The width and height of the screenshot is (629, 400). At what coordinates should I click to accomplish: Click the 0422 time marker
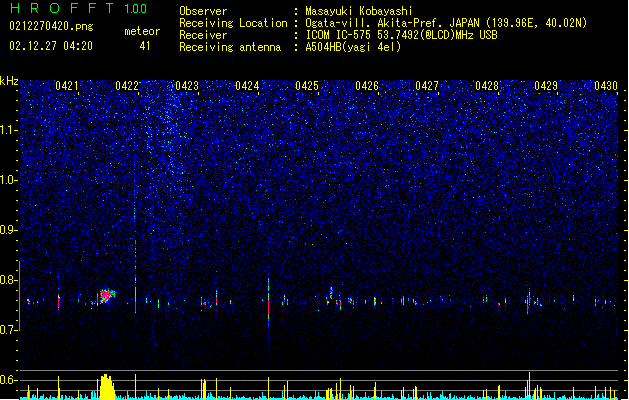(127, 86)
